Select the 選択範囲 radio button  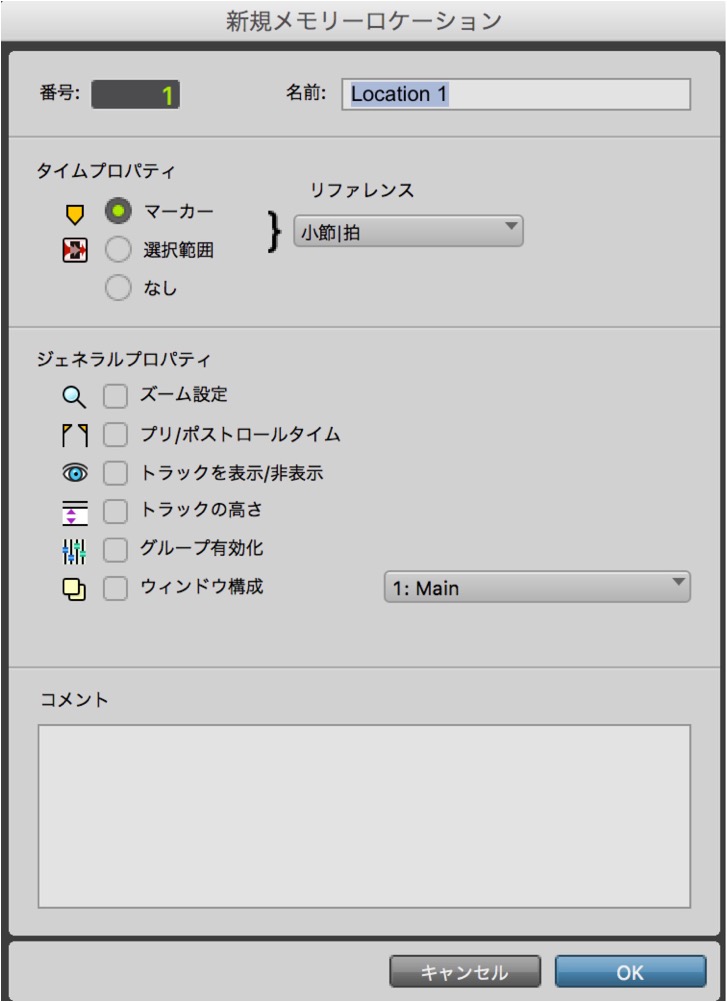pyautogui.click(x=118, y=249)
